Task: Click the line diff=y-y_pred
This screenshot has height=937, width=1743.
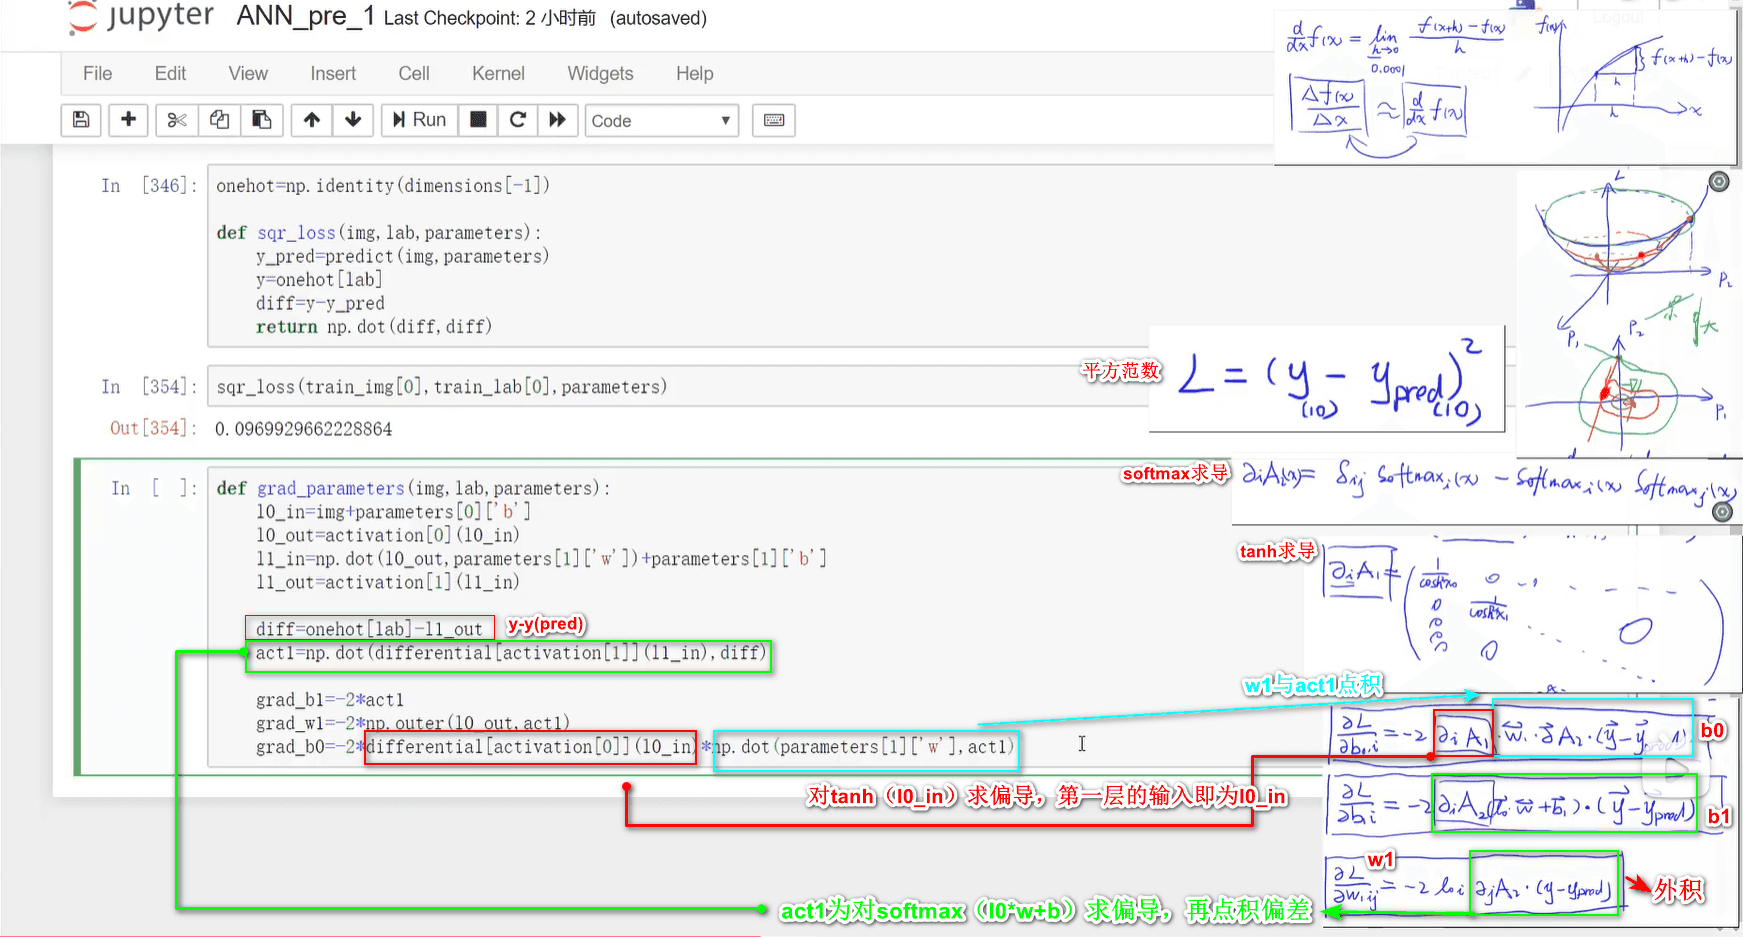Action: 320,304
